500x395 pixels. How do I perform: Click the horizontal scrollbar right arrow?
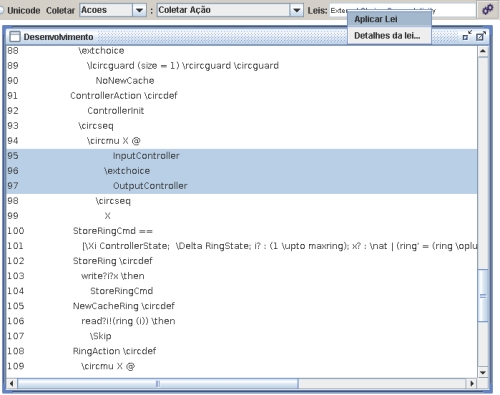(471, 383)
